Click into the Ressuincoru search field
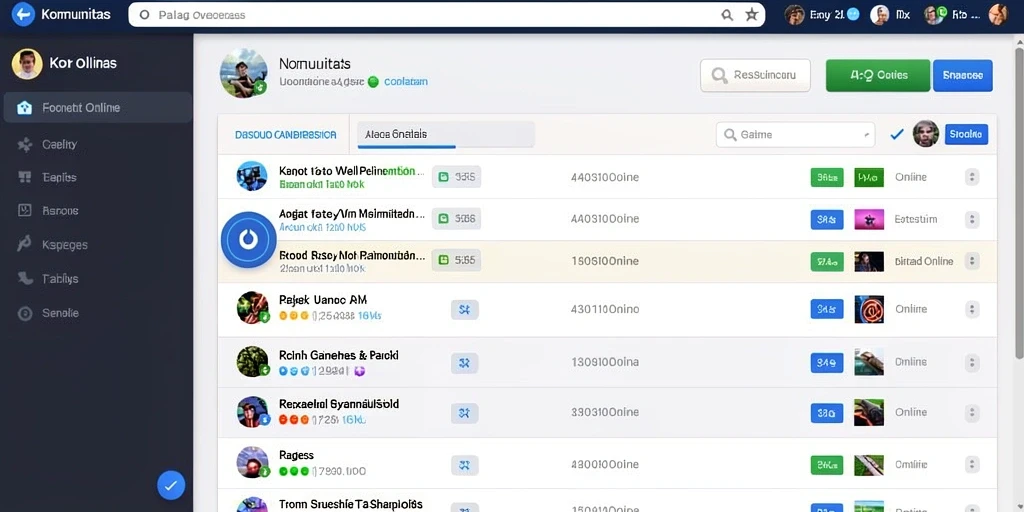Viewport: 1024px width, 512px height. pyautogui.click(x=755, y=75)
